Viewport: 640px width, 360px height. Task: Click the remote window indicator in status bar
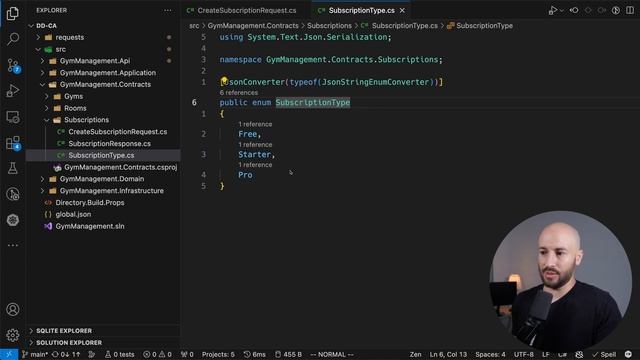pyautogui.click(x=9, y=354)
